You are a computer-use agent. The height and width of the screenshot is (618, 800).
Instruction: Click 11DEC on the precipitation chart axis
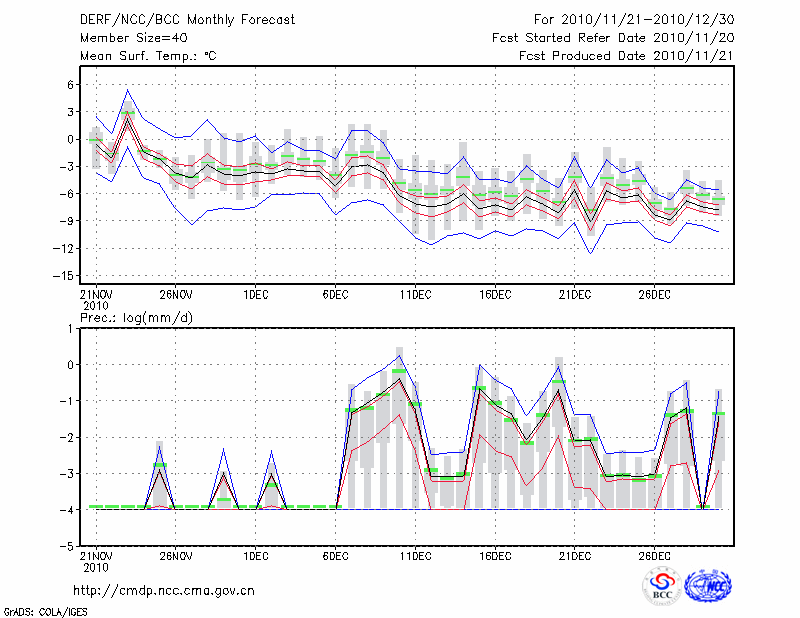click(415, 557)
